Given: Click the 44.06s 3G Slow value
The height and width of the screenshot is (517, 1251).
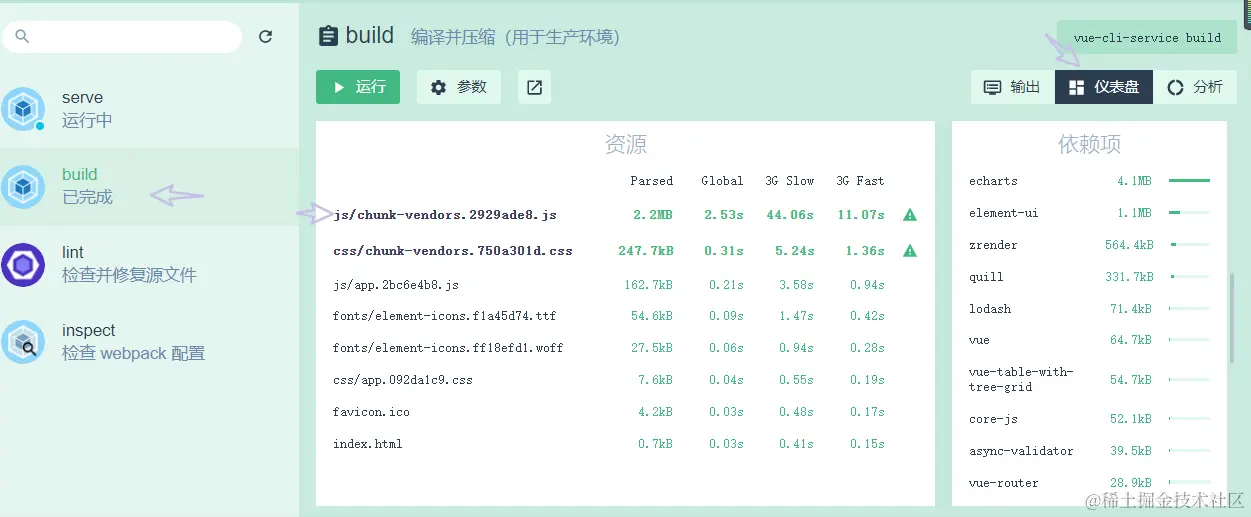Looking at the screenshot, I should point(789,215).
